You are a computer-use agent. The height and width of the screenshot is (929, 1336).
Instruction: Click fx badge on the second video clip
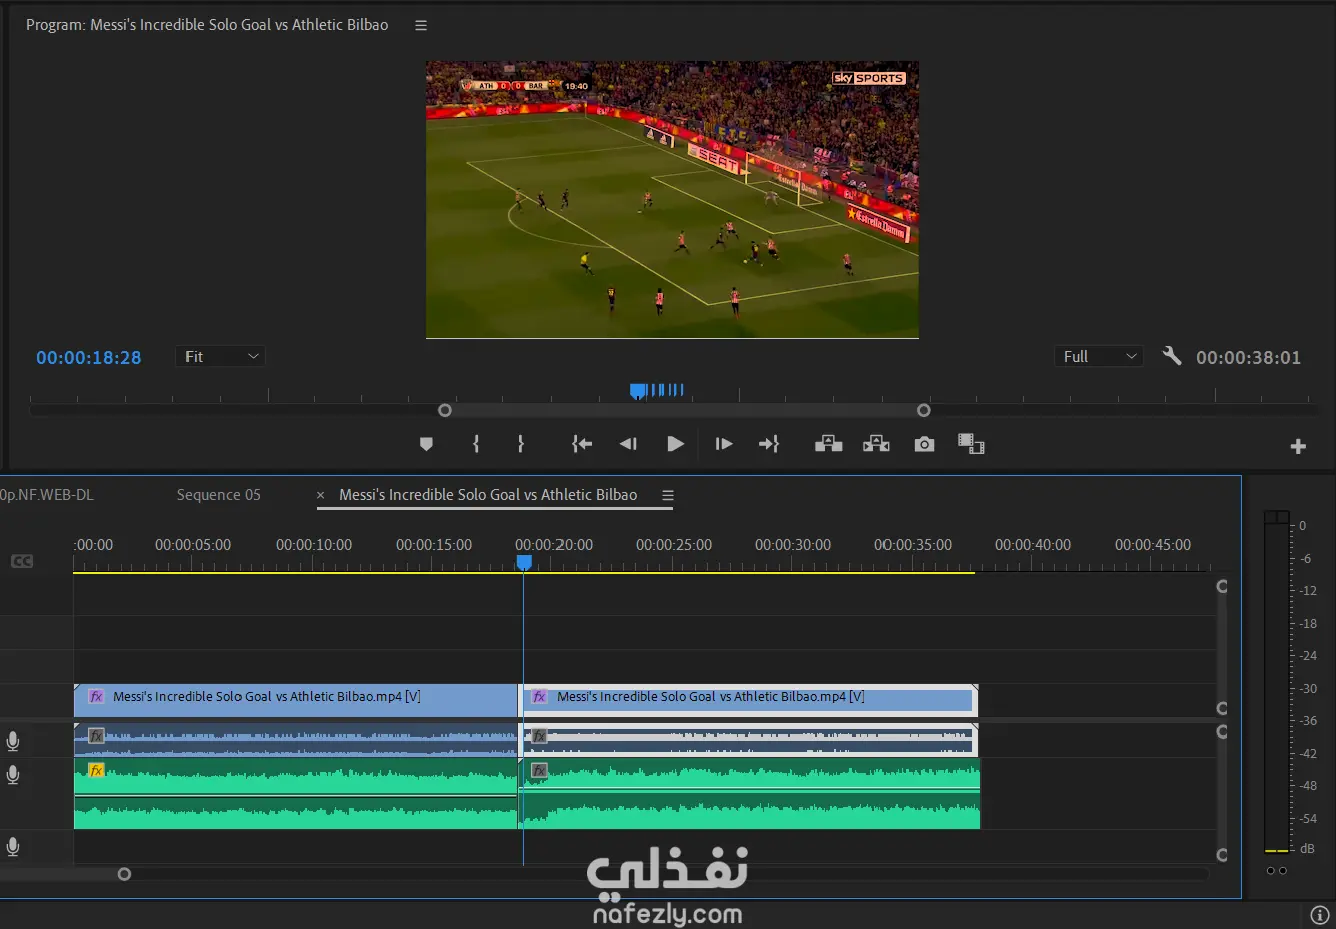[540, 697]
